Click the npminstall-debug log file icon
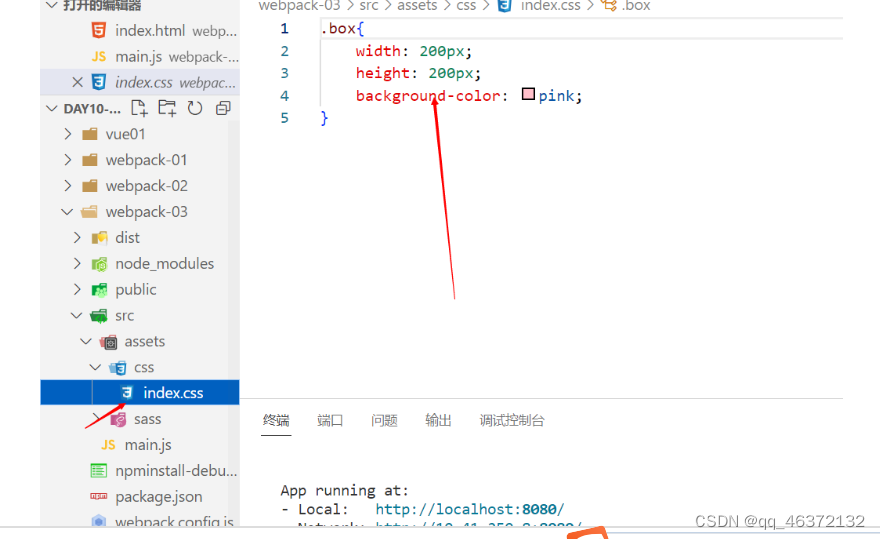Screen dimensions: 880x539 point(99,471)
